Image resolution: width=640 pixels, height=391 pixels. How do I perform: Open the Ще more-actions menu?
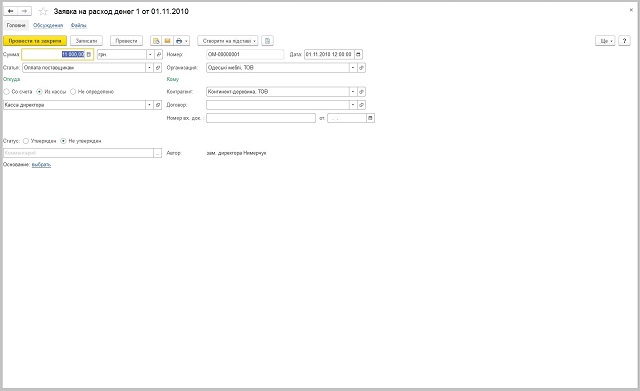(605, 41)
